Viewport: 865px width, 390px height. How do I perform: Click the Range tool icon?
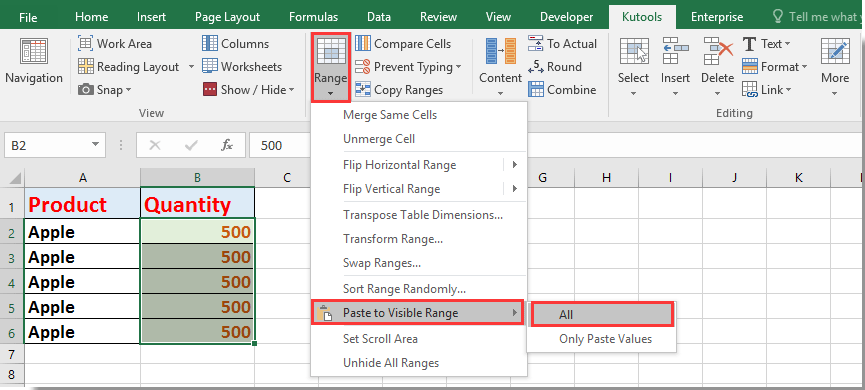click(x=331, y=51)
